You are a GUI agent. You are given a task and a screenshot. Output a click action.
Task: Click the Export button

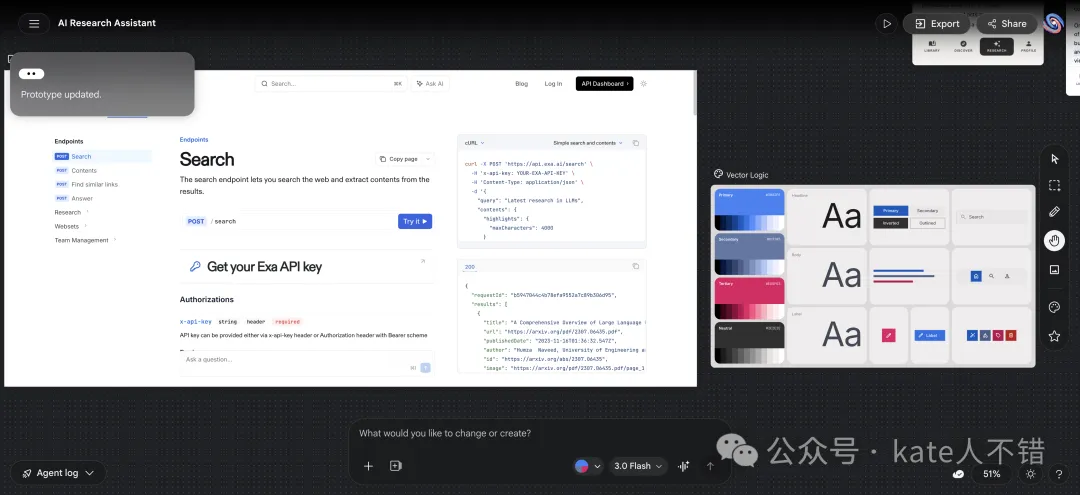936,23
